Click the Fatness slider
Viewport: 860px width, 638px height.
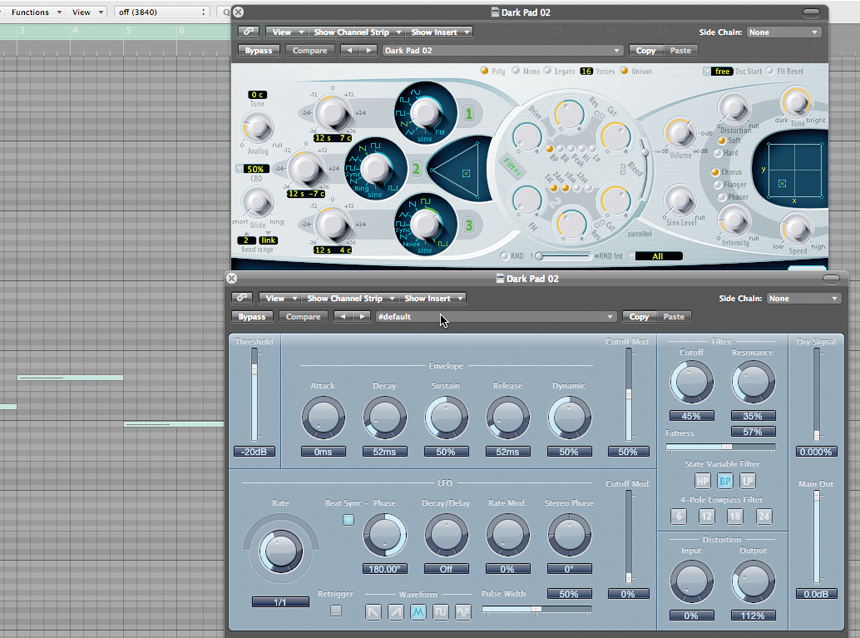click(x=721, y=447)
